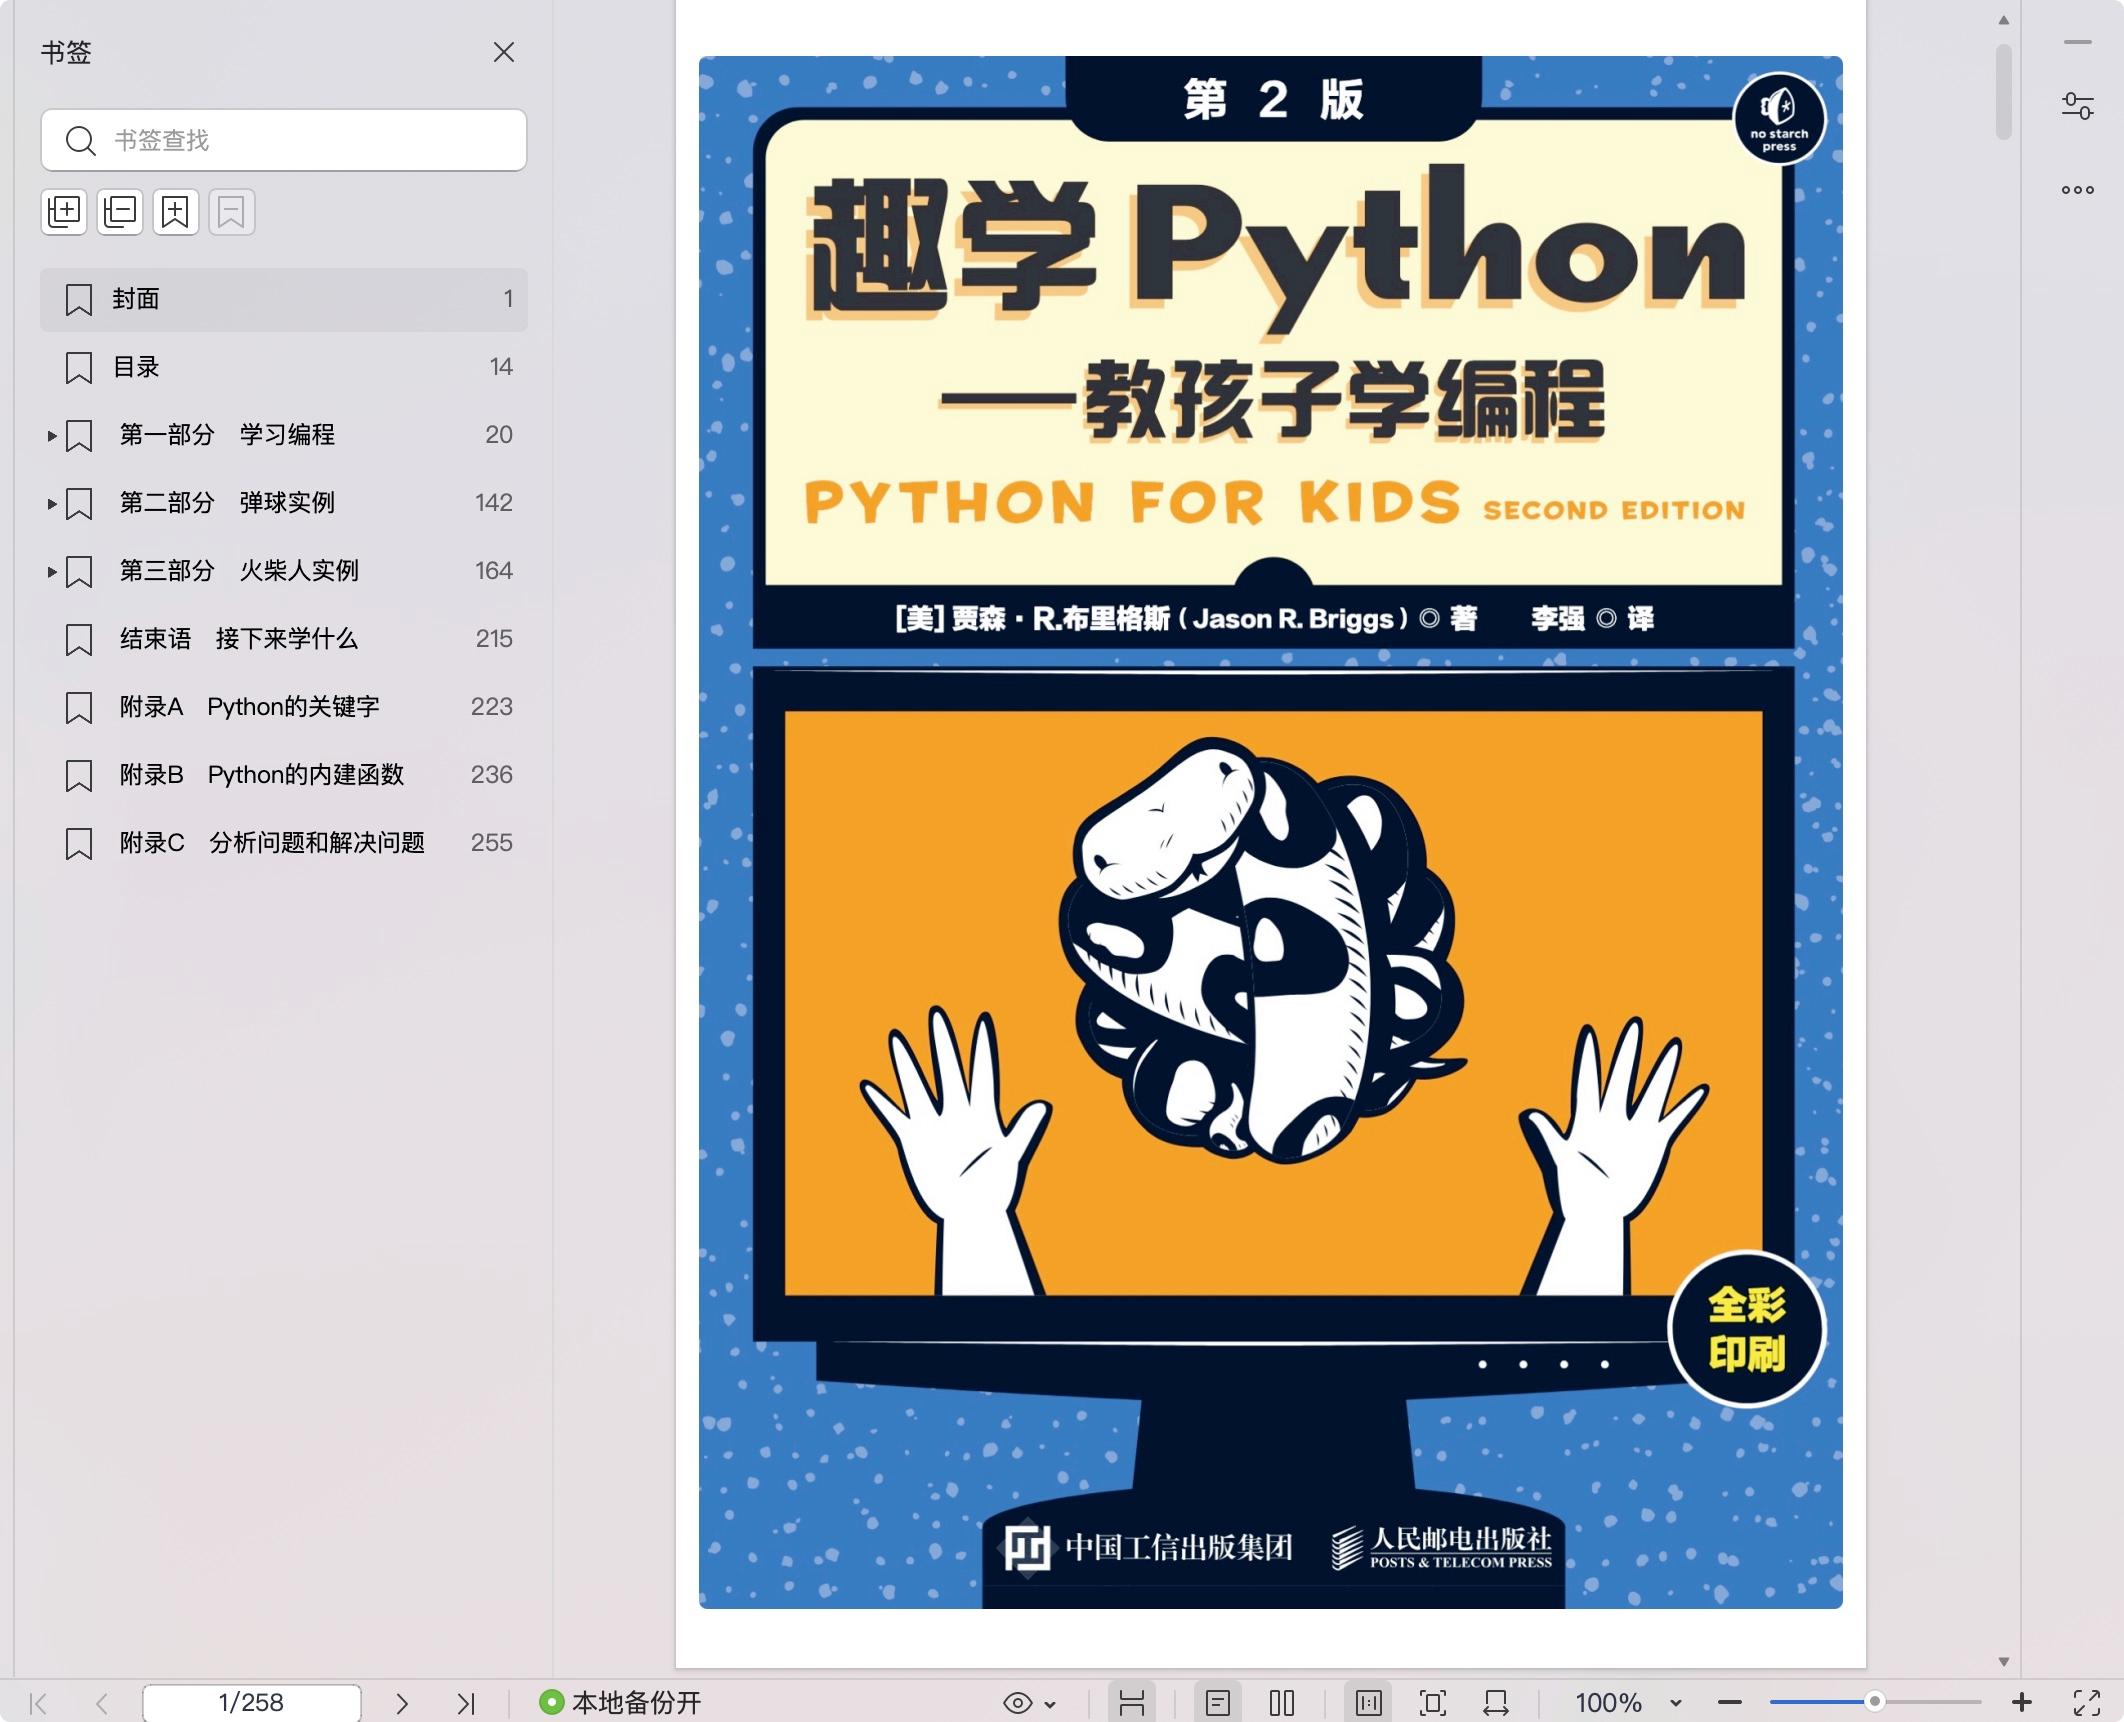The width and height of the screenshot is (2124, 1722).
Task: Close the bookmarks panel
Action: 504,52
